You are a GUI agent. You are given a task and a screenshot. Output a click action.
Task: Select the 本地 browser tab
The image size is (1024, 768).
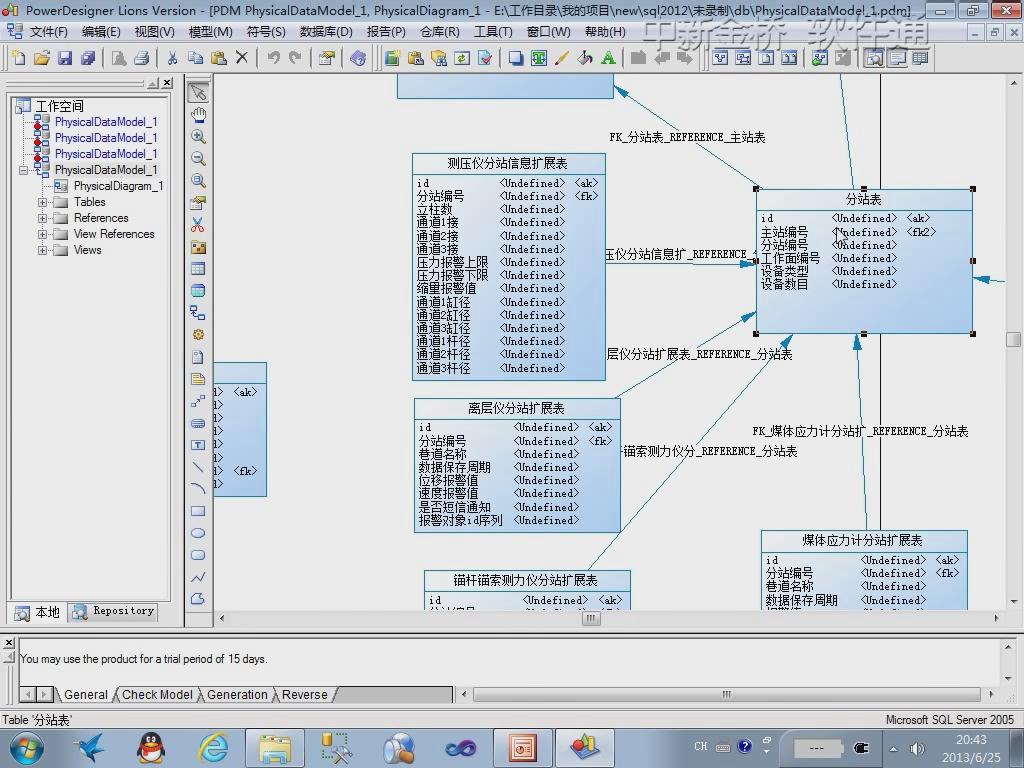coord(38,612)
